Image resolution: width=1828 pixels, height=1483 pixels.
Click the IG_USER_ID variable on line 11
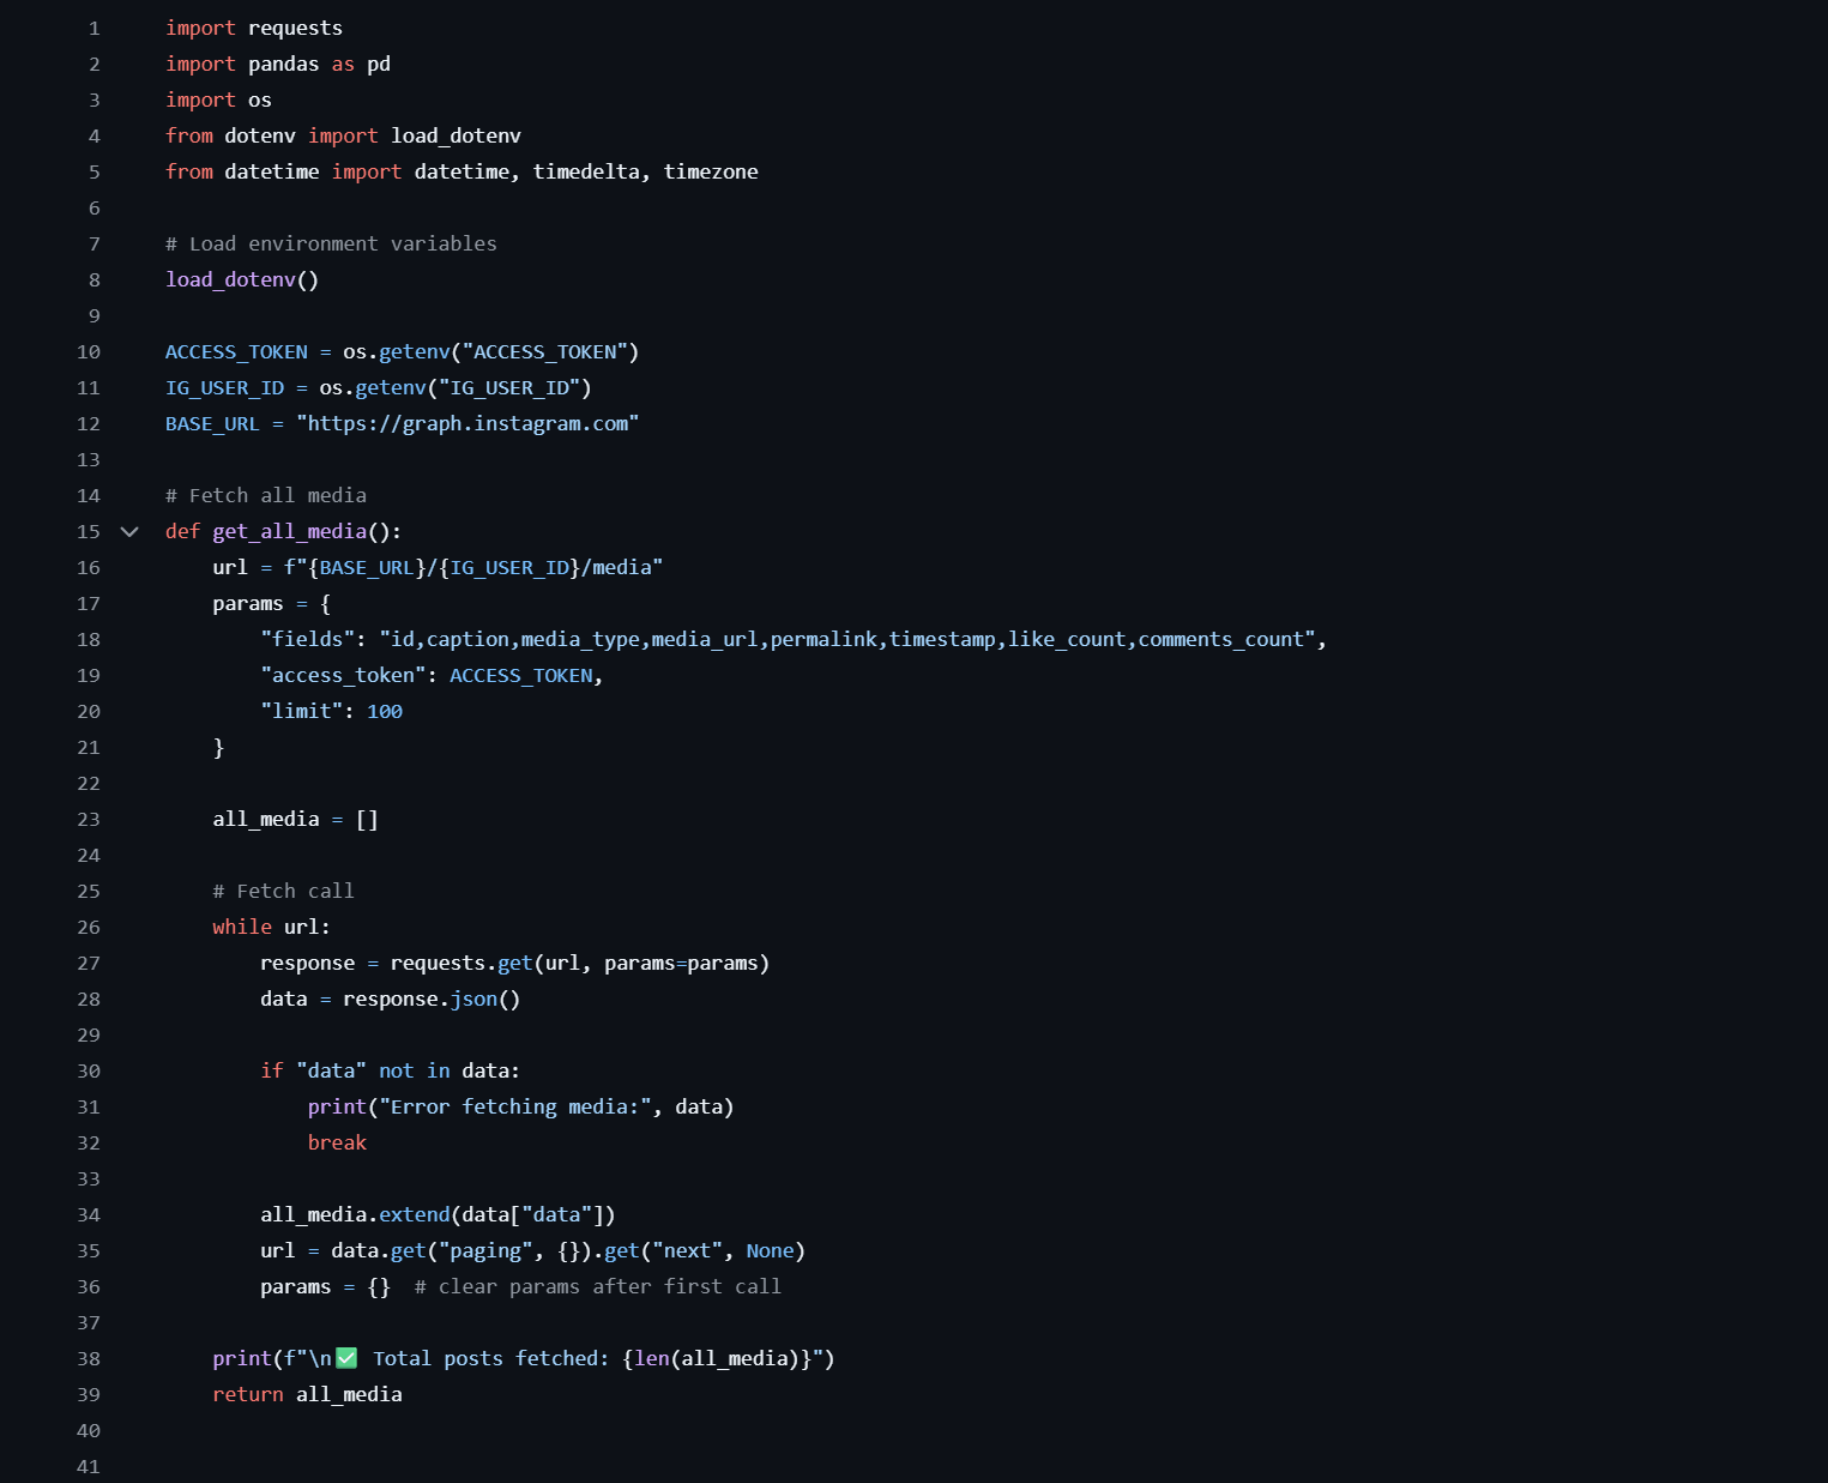pos(225,388)
